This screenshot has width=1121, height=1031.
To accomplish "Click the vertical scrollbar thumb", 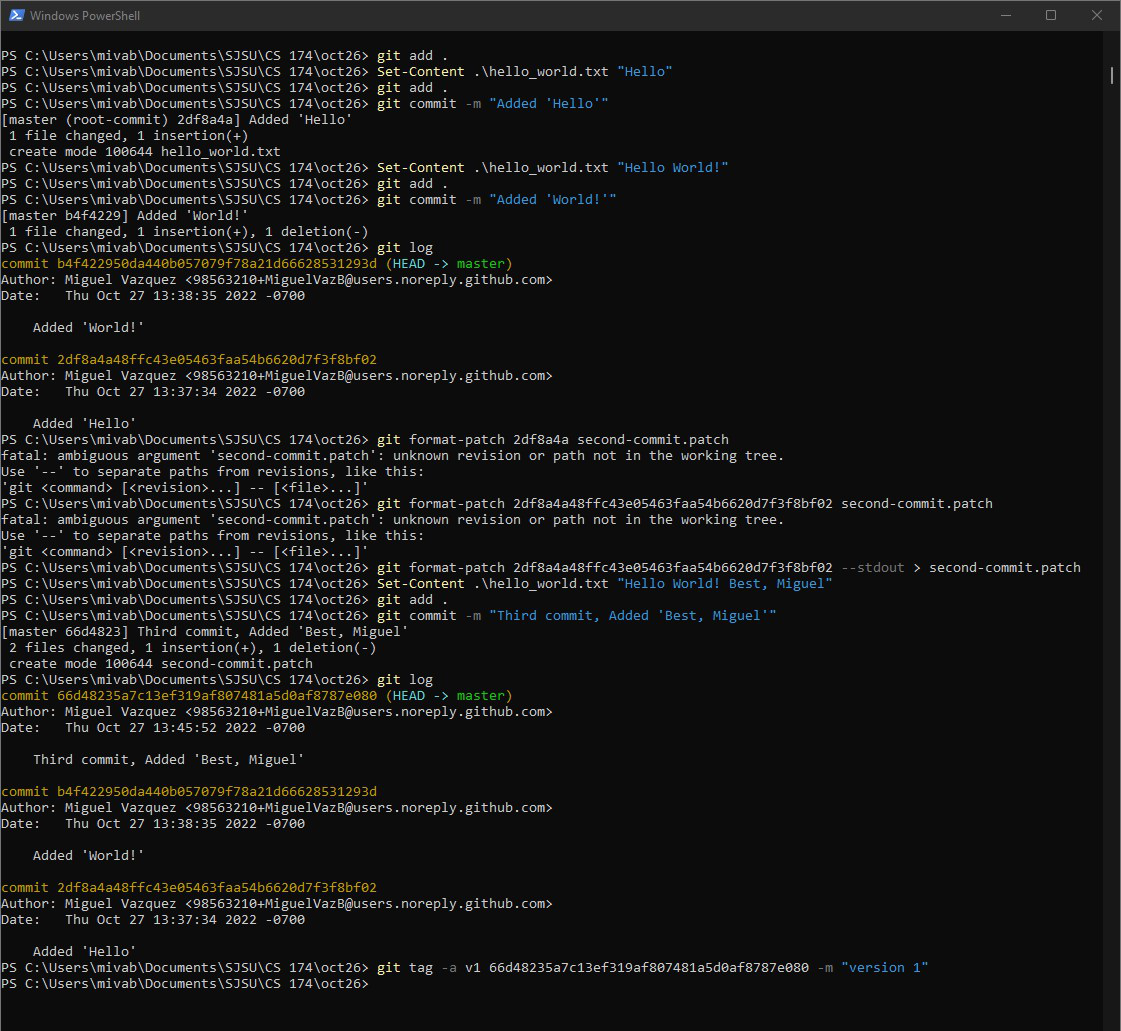I will pos(1112,75).
